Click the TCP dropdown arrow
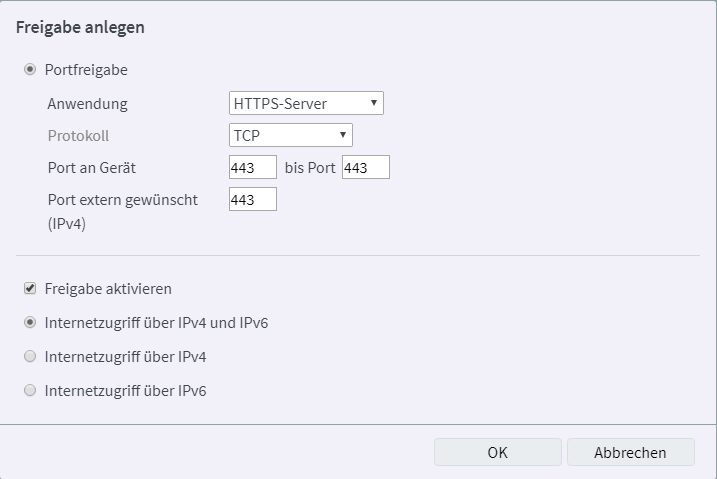Screen dimensions: 717x479 click(342, 135)
